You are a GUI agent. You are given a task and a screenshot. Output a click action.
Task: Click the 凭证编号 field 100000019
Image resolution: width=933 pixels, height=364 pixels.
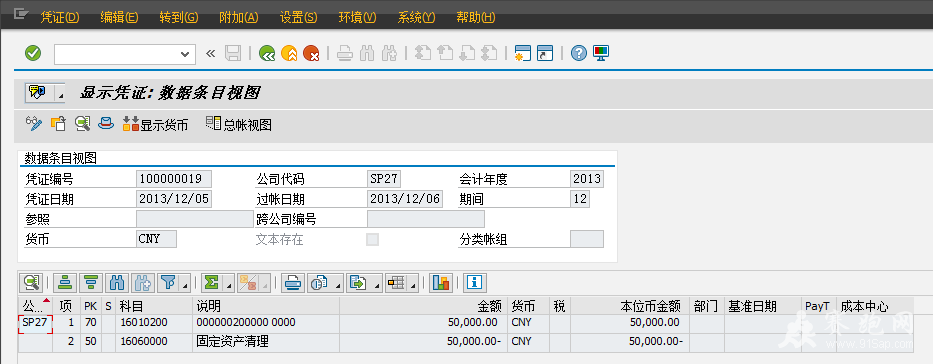(174, 178)
